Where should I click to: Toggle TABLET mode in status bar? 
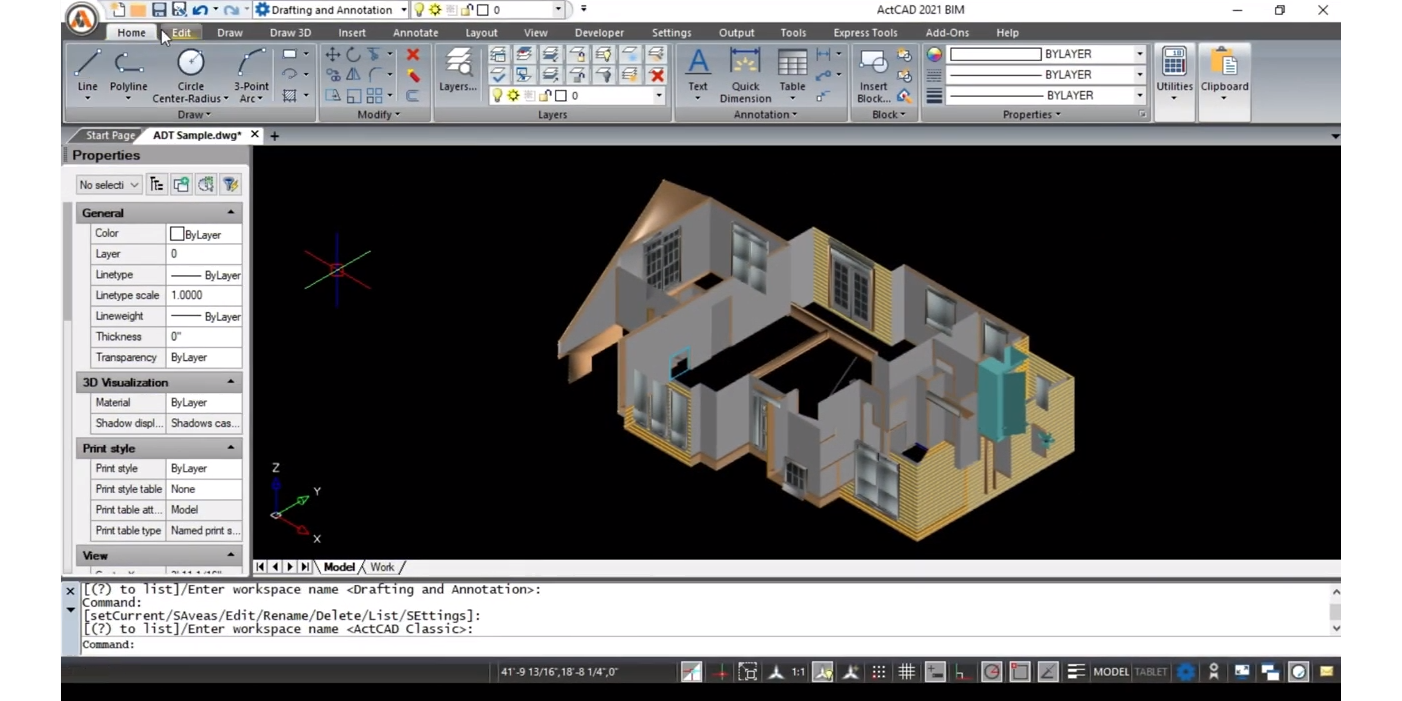(x=1151, y=672)
